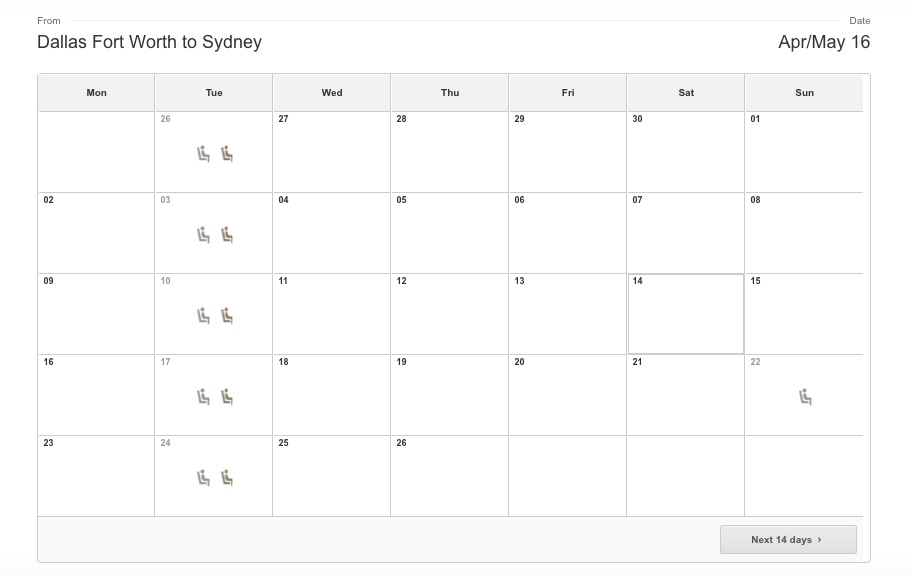Click the Wednesday 27 calendar cell
912x576 pixels.
coord(332,151)
